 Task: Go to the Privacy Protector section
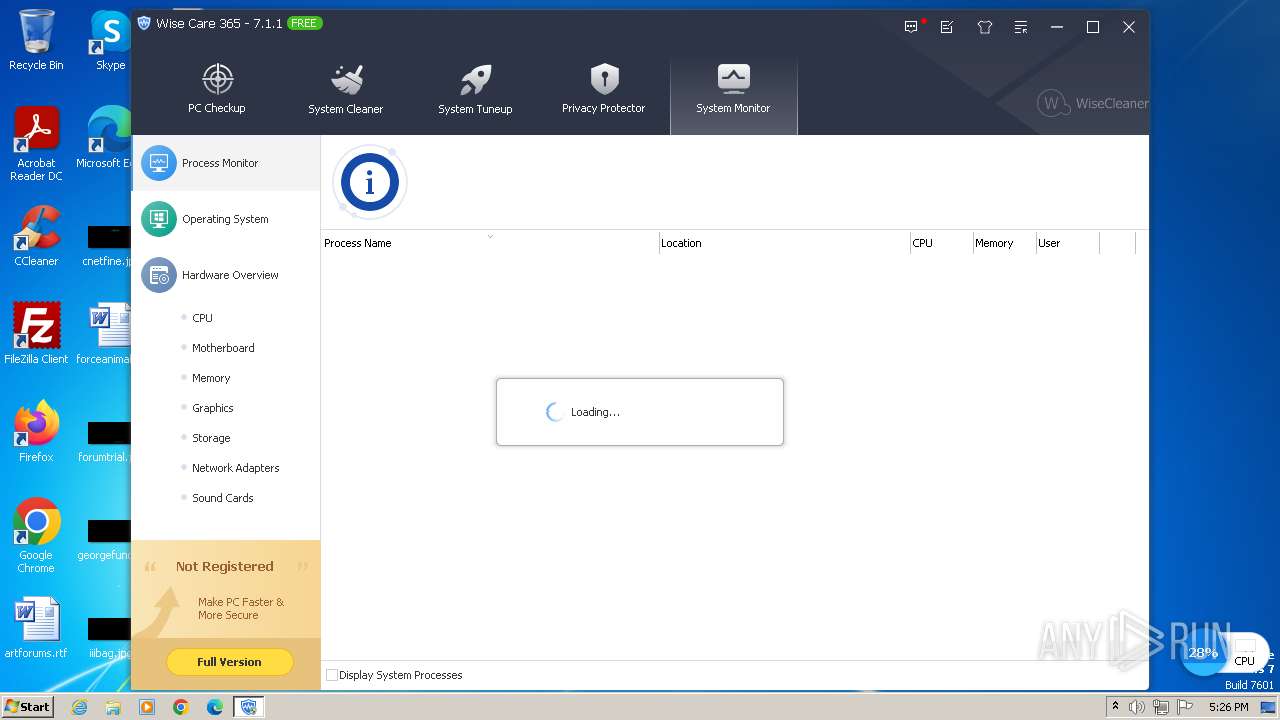point(603,90)
